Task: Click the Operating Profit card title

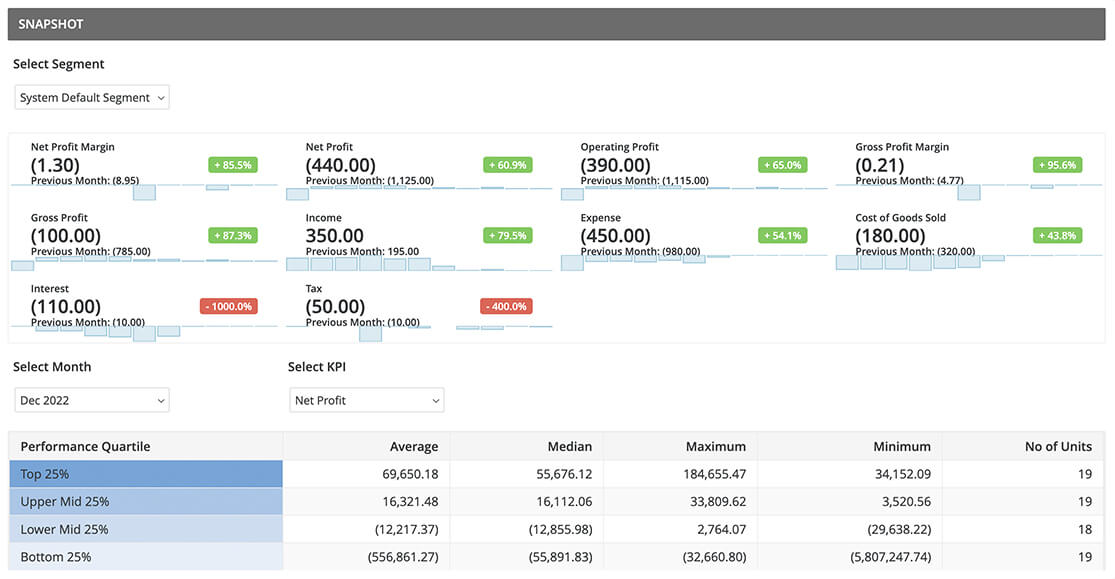Action: click(x=619, y=147)
